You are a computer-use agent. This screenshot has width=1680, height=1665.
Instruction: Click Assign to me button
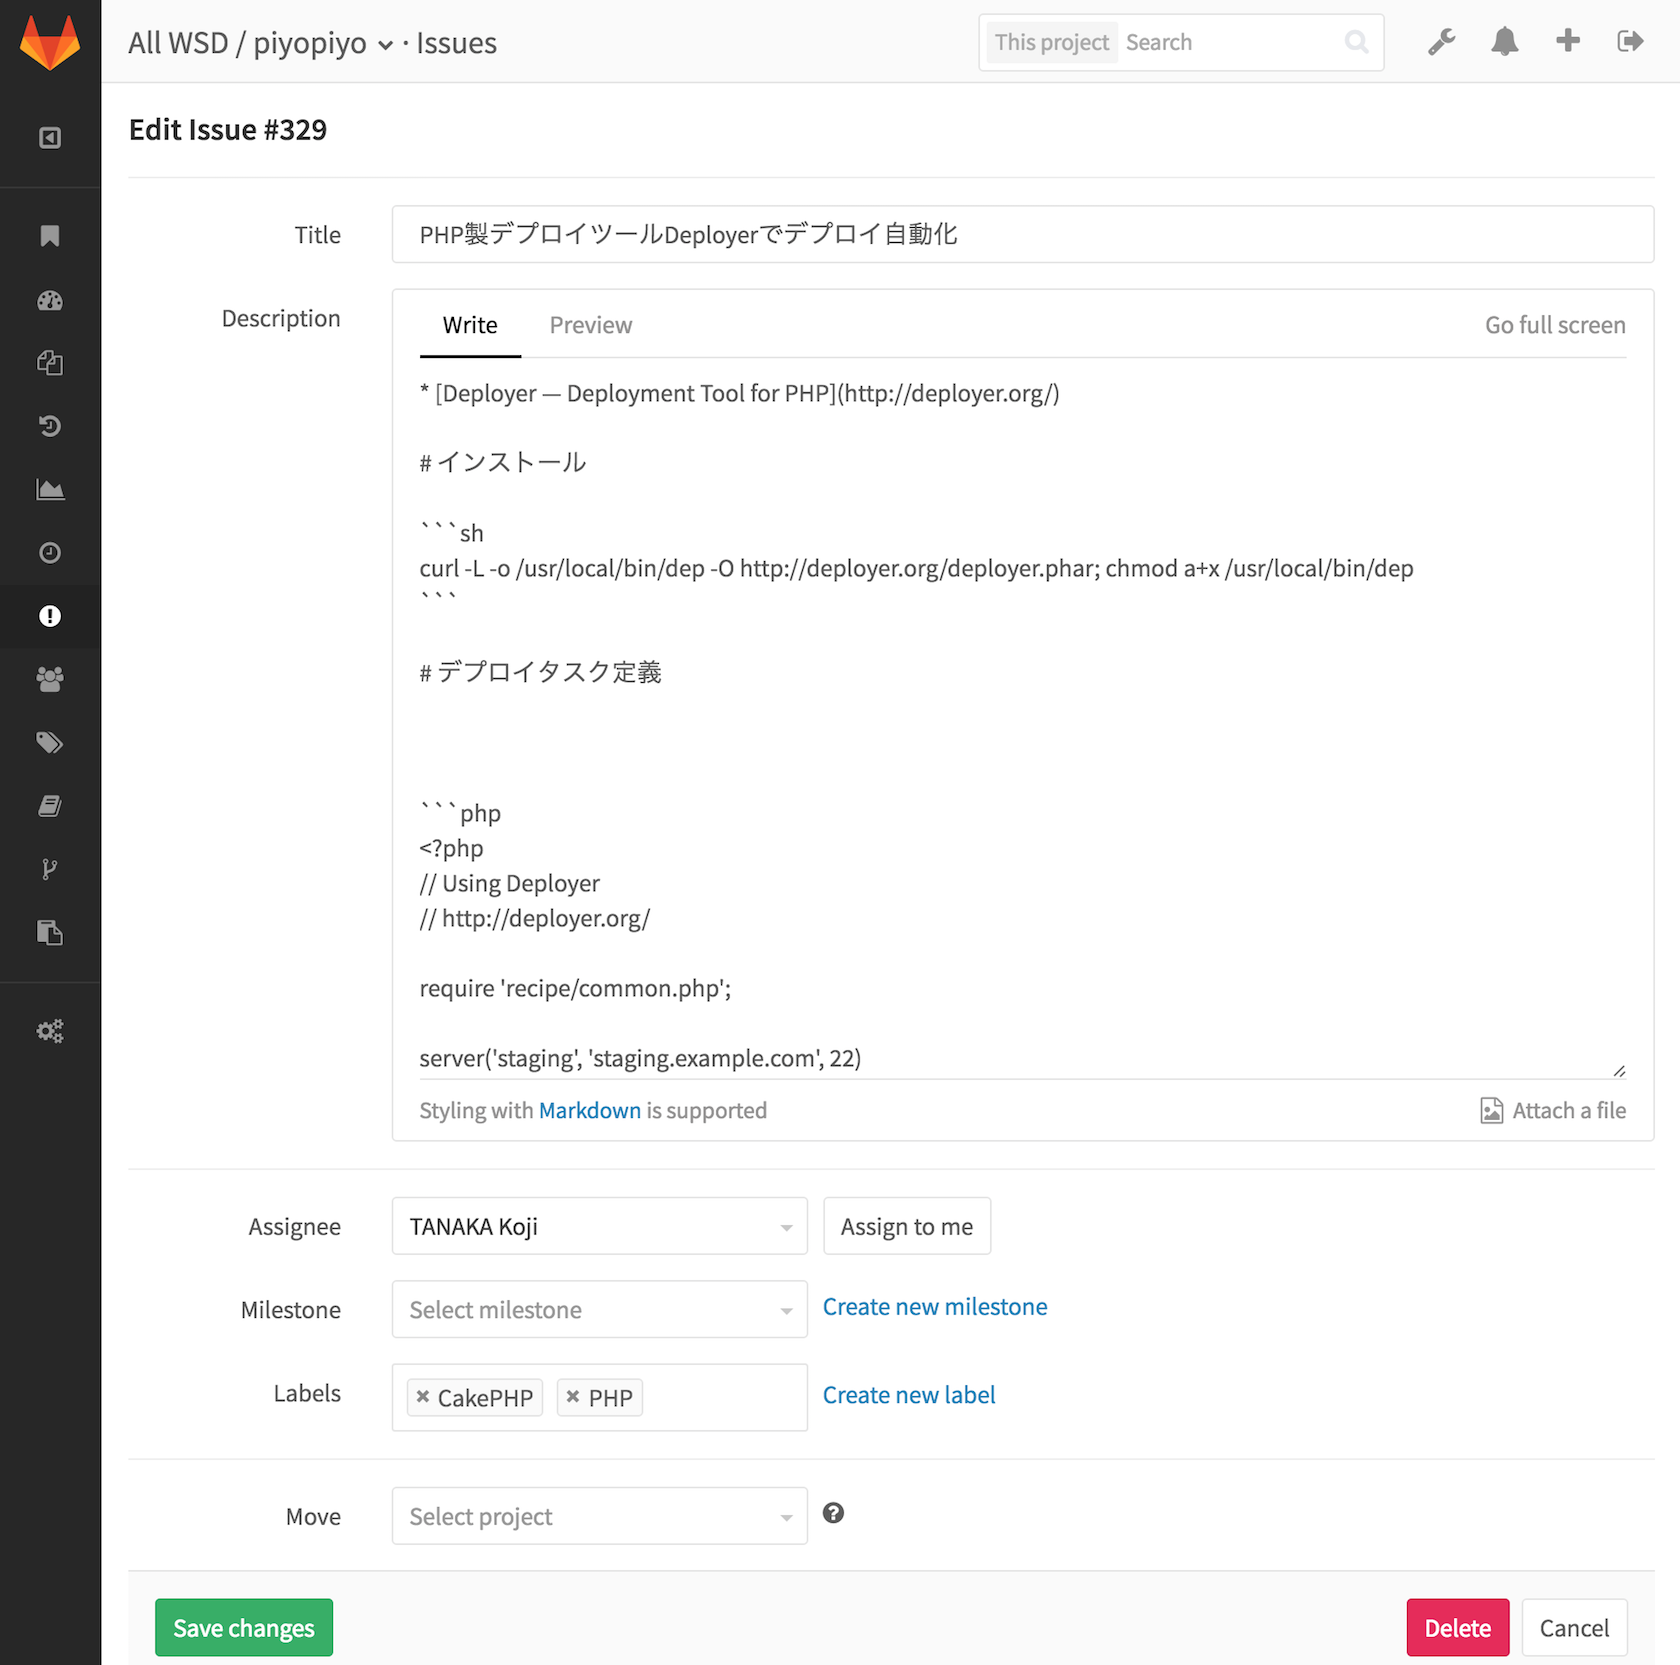click(x=907, y=1226)
